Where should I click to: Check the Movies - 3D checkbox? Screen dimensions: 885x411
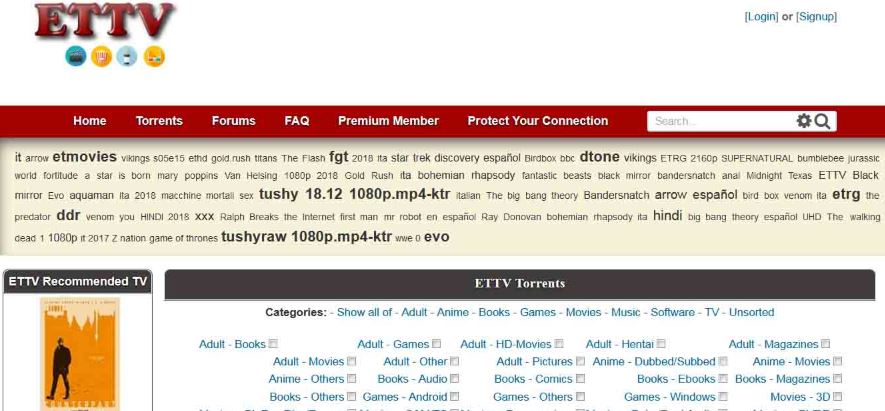pos(838,397)
